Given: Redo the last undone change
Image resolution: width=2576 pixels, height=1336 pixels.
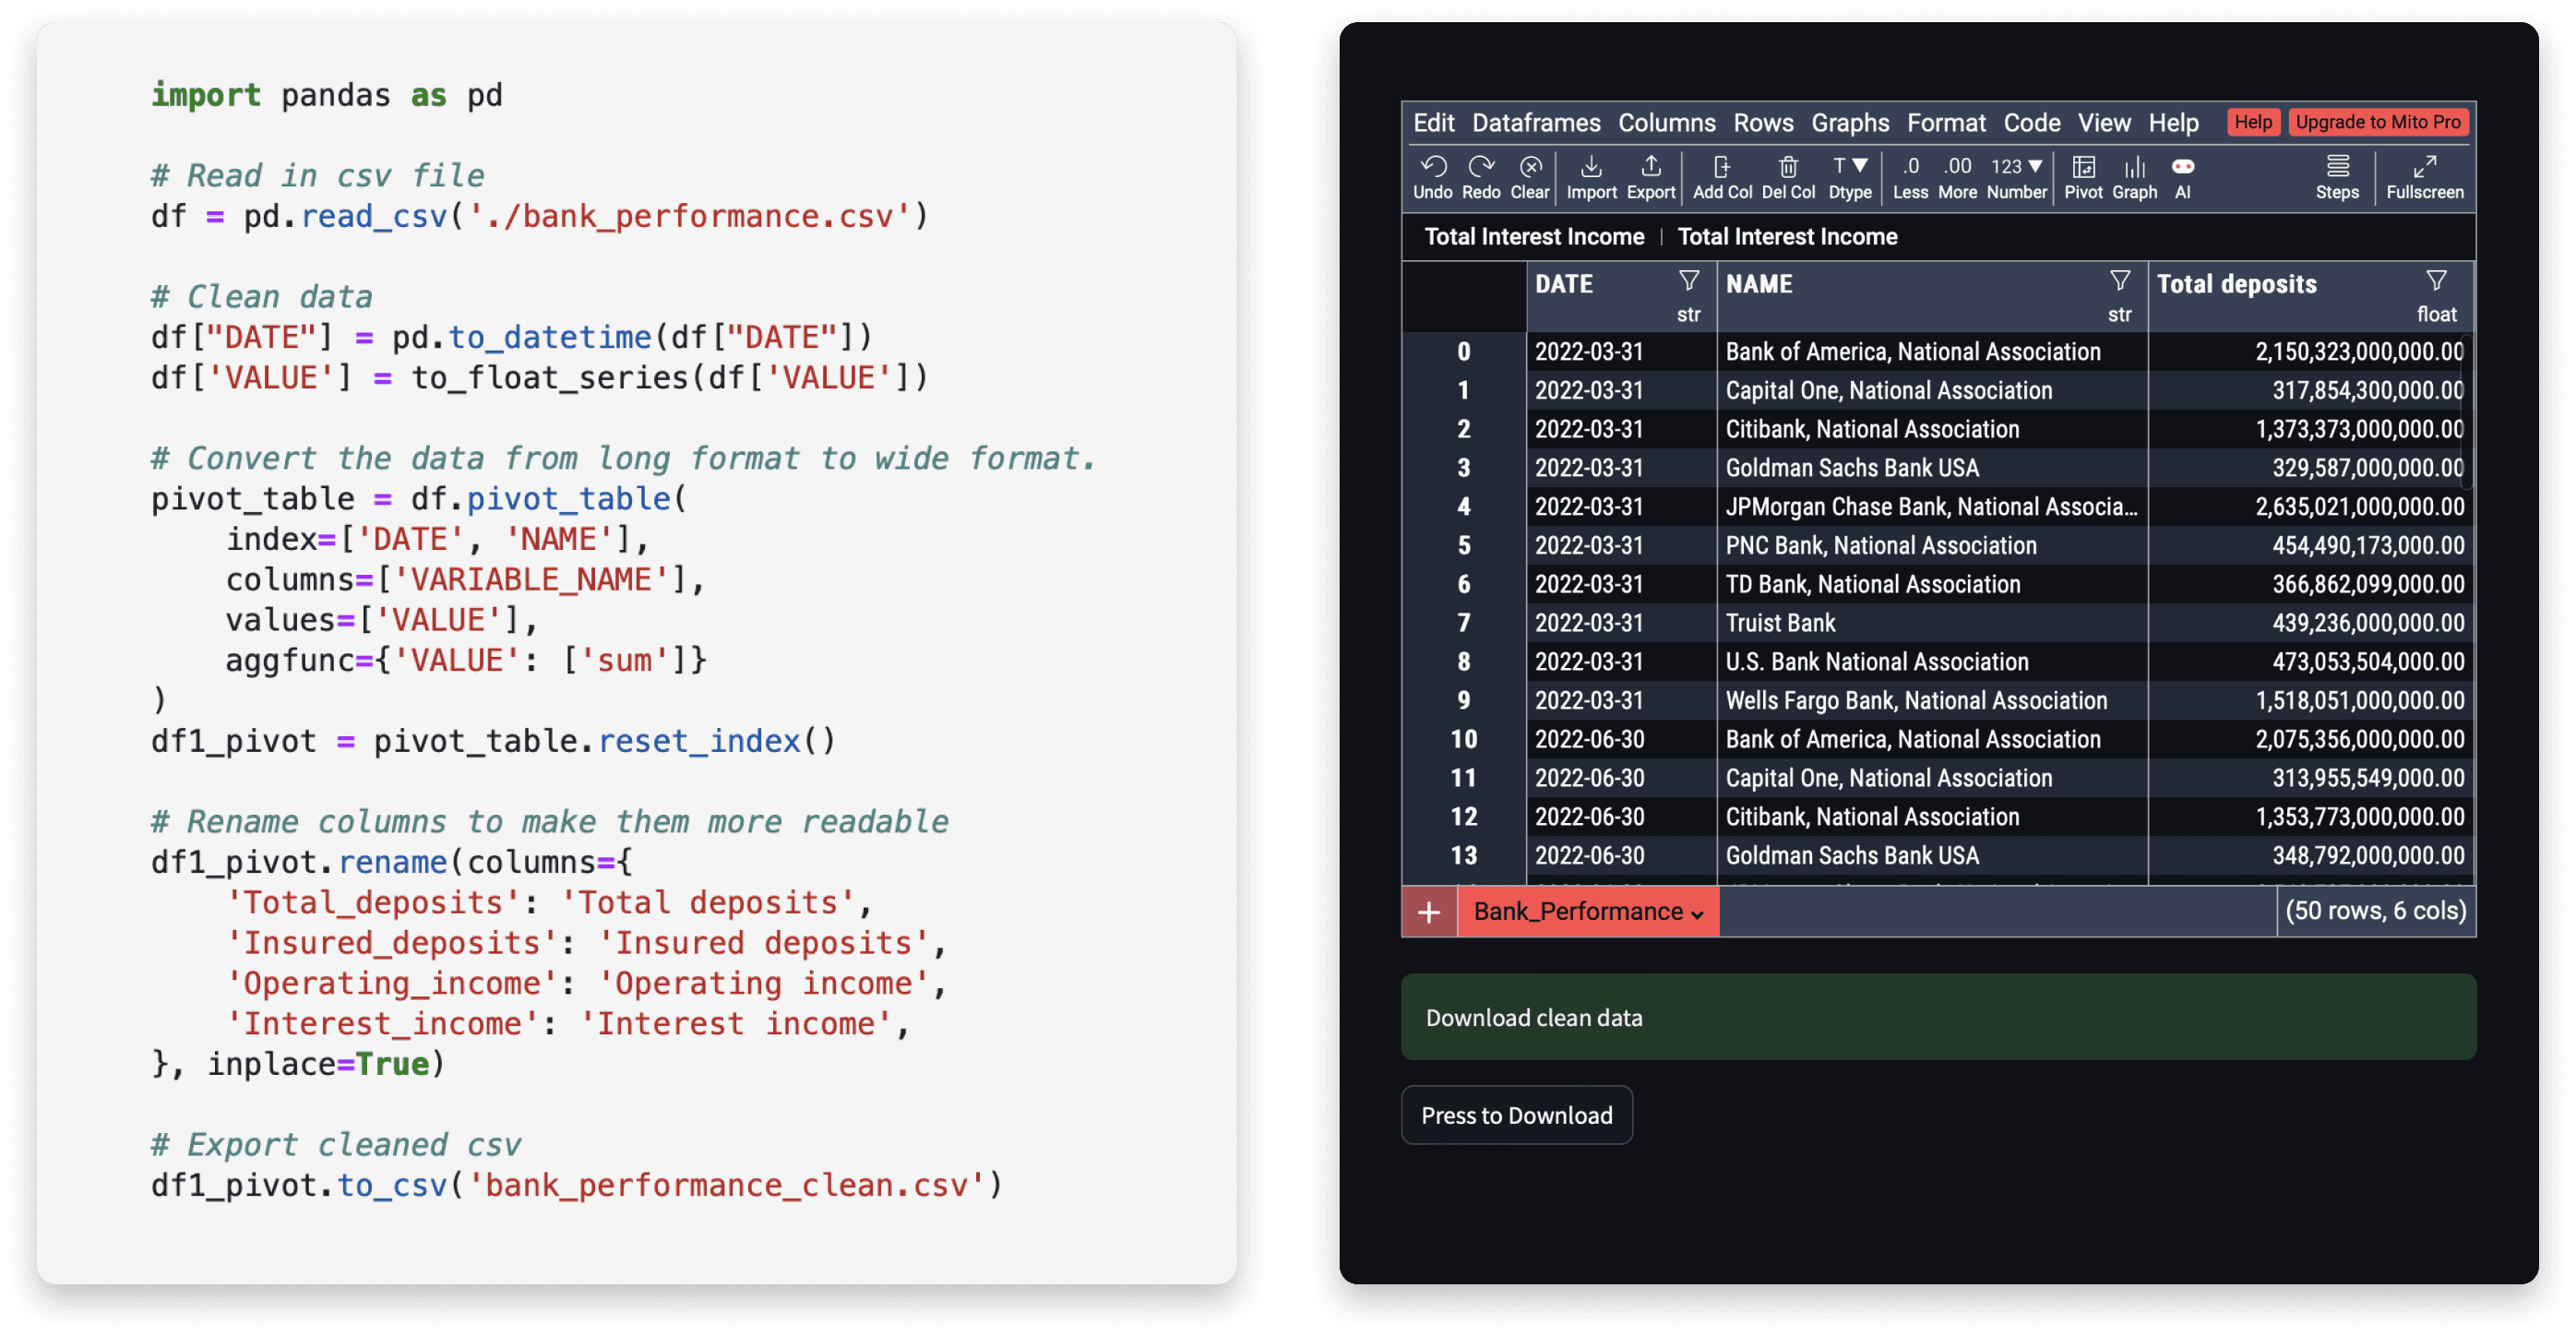Looking at the screenshot, I should [1481, 176].
